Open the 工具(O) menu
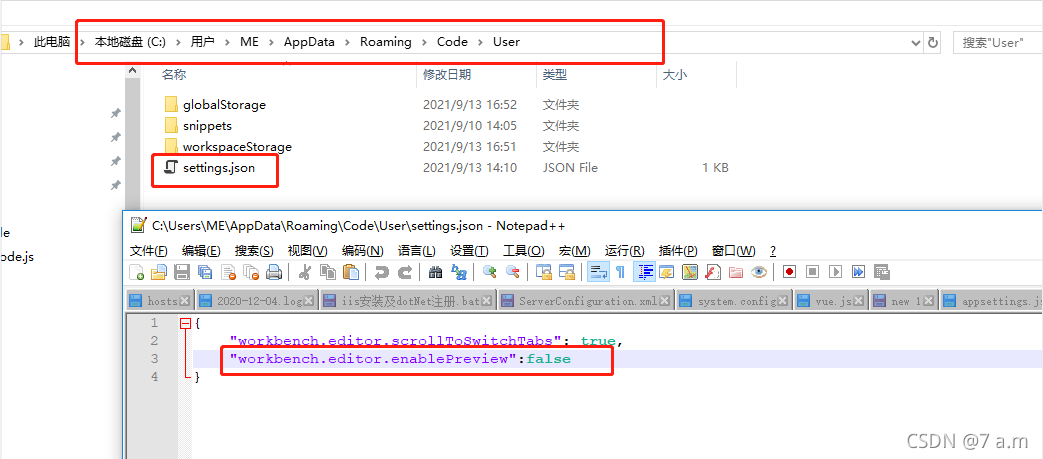 pyautogui.click(x=523, y=251)
